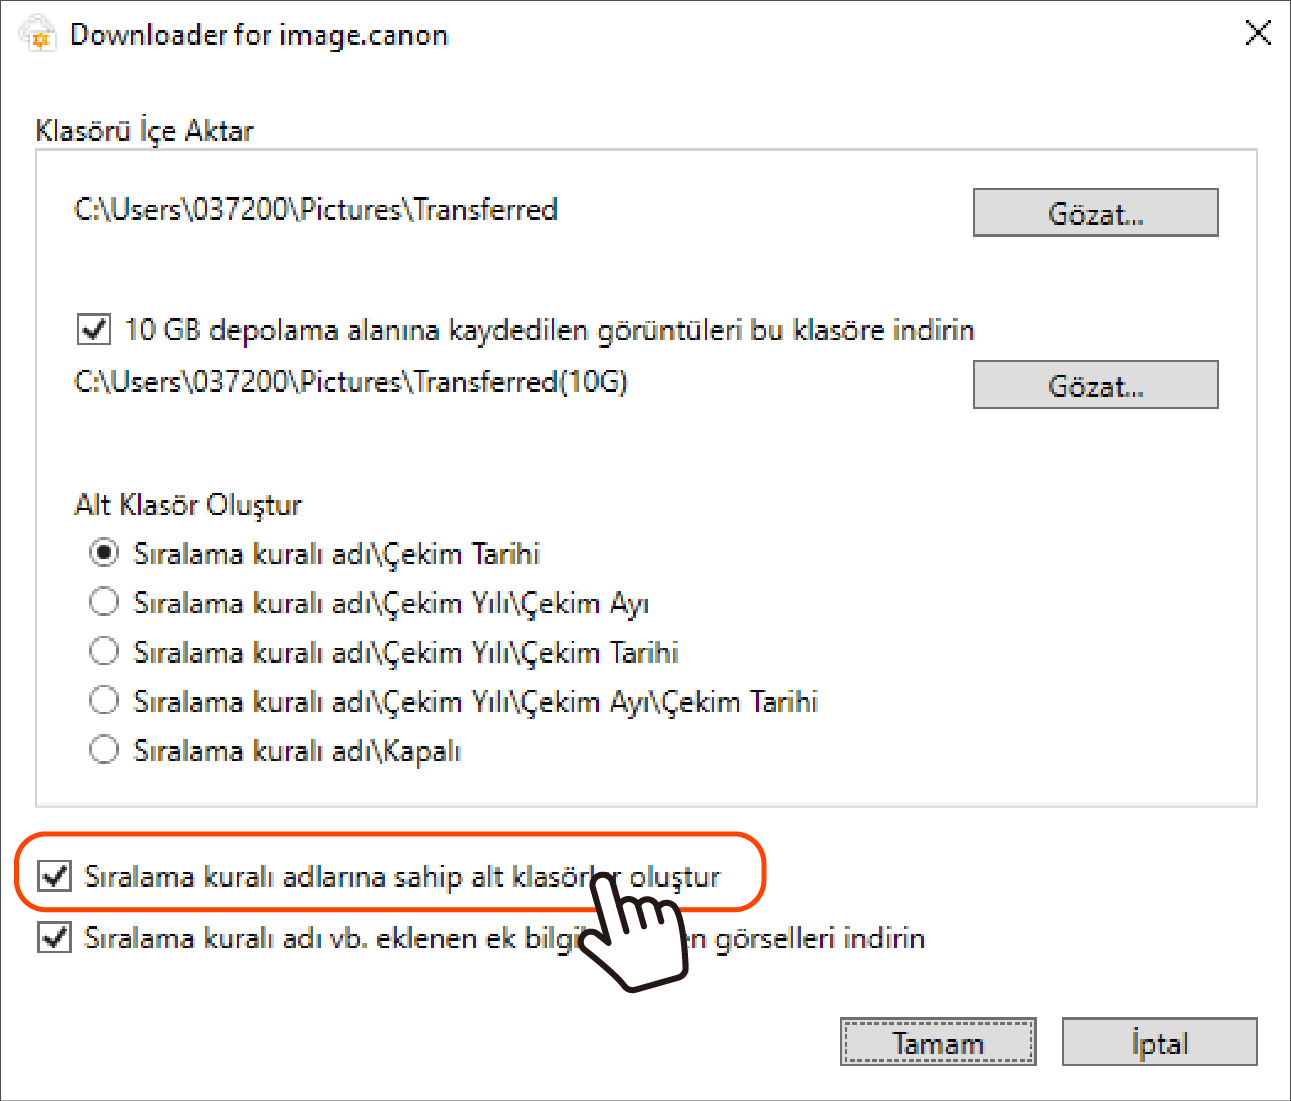Image resolution: width=1291 pixels, height=1101 pixels.
Task: Cancel the dialog with İptal
Action: [1159, 1042]
